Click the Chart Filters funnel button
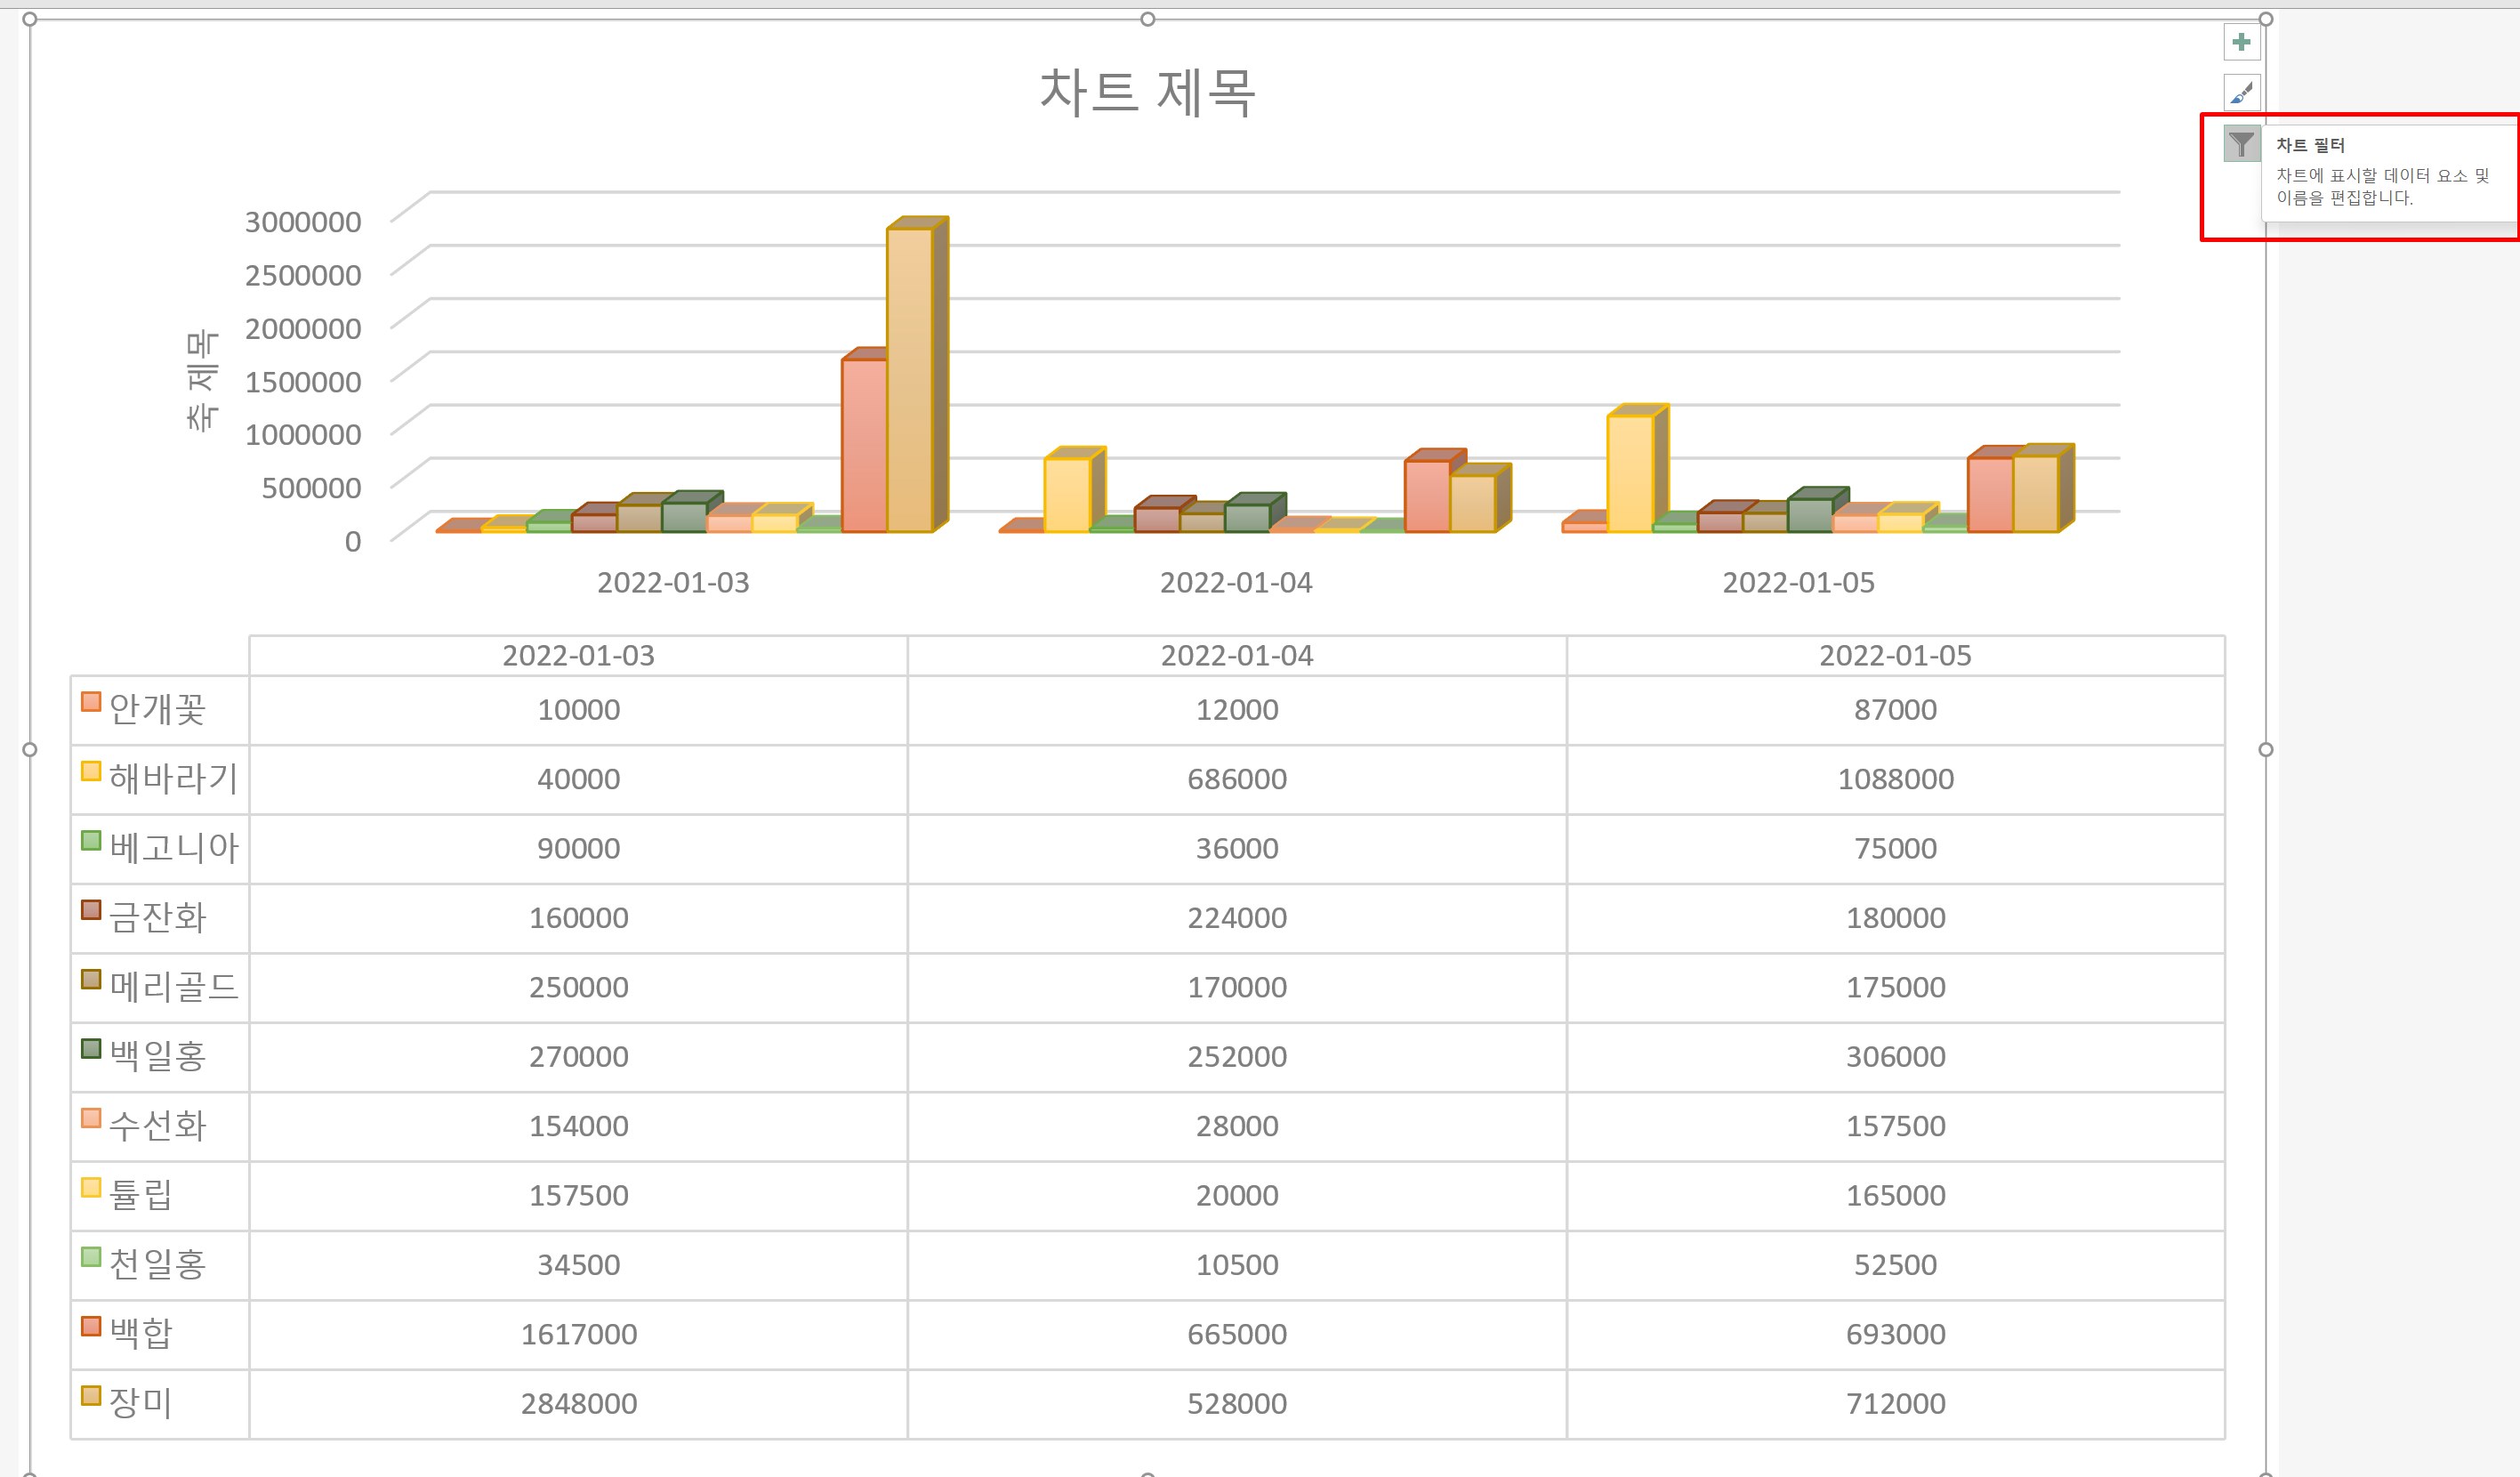The height and width of the screenshot is (1477, 2520). coord(2241,144)
